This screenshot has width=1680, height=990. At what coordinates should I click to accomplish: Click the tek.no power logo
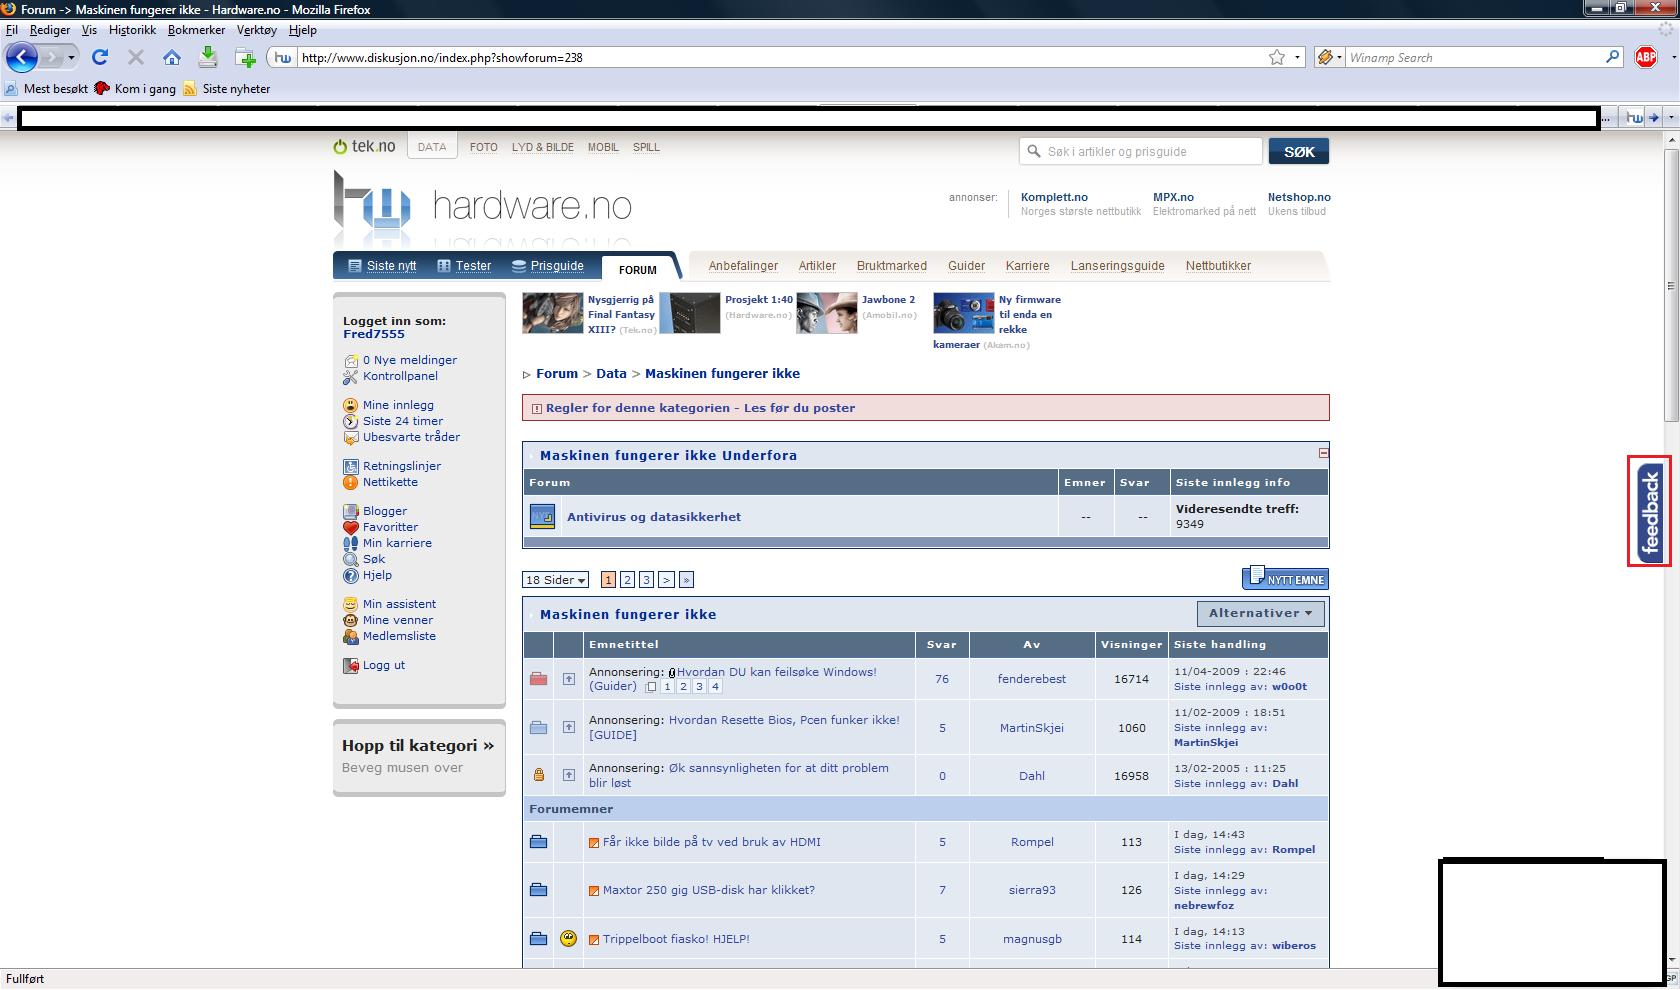click(x=364, y=147)
